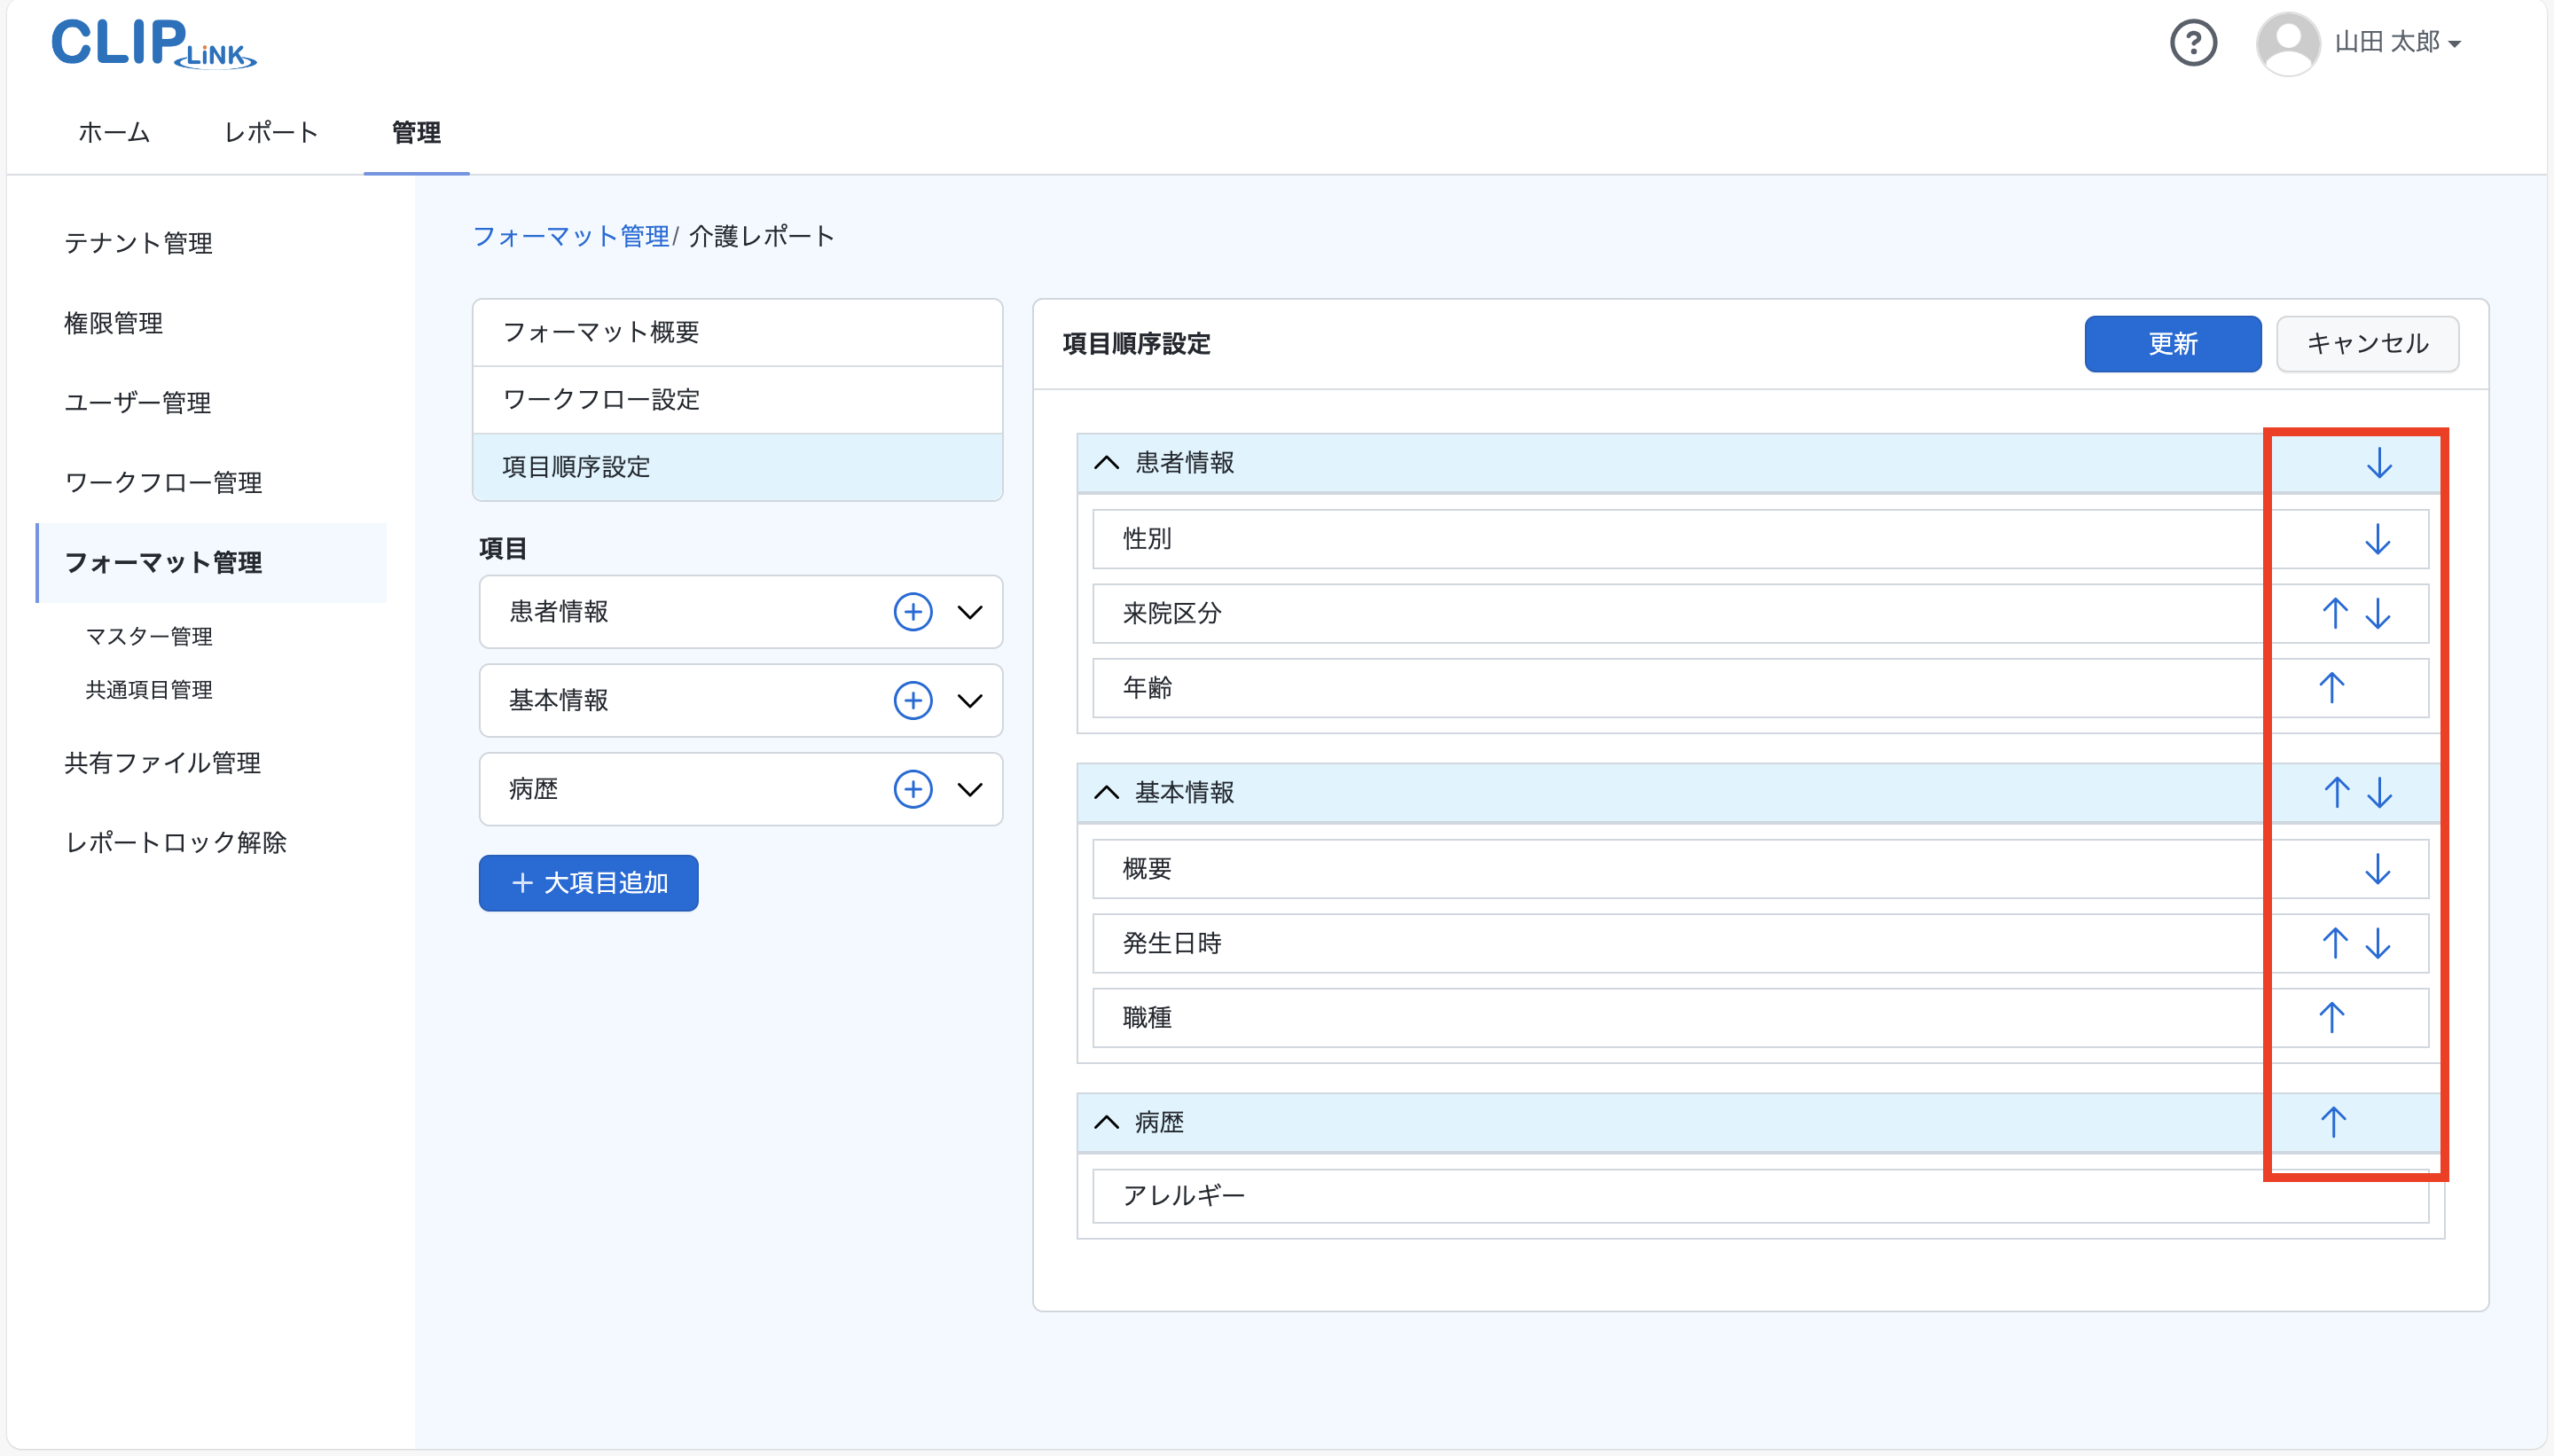
Task: Move 性別 item down
Action: tap(2376, 539)
